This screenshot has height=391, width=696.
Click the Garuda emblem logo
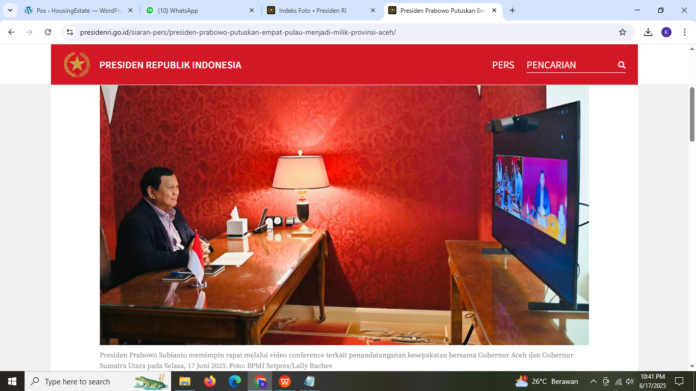77,64
